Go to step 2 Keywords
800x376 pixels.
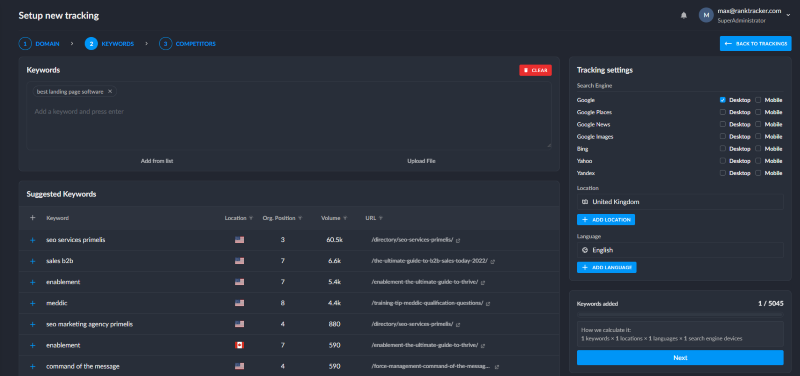pos(109,44)
